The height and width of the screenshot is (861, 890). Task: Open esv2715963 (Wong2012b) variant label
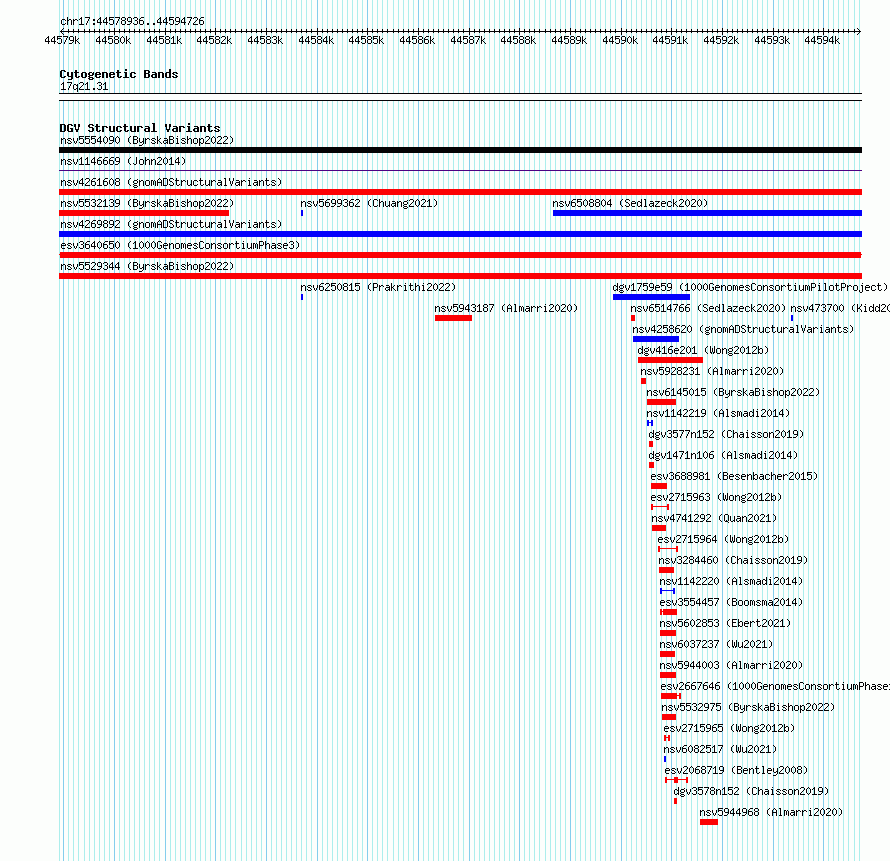click(716, 497)
